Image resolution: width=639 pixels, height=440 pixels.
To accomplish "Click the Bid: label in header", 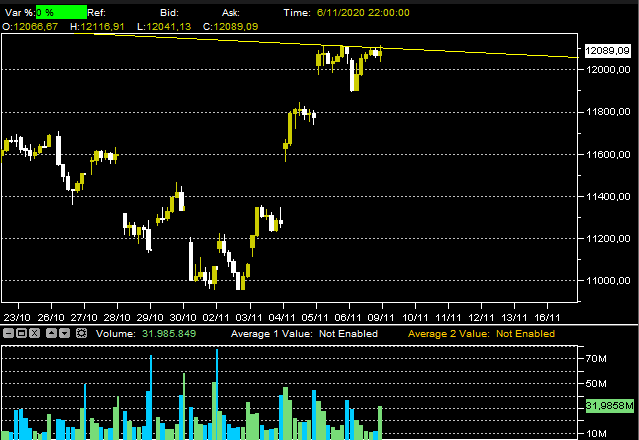I will pyautogui.click(x=170, y=13).
